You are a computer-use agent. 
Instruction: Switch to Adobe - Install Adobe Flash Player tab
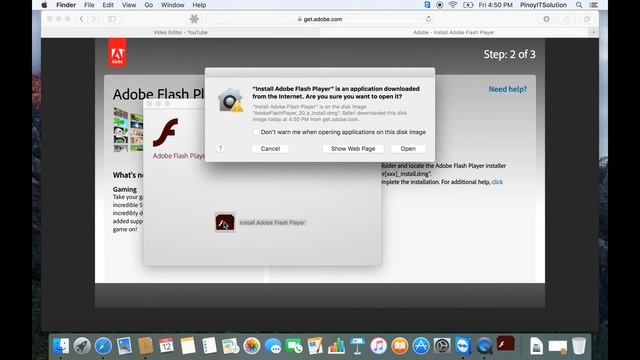click(454, 32)
